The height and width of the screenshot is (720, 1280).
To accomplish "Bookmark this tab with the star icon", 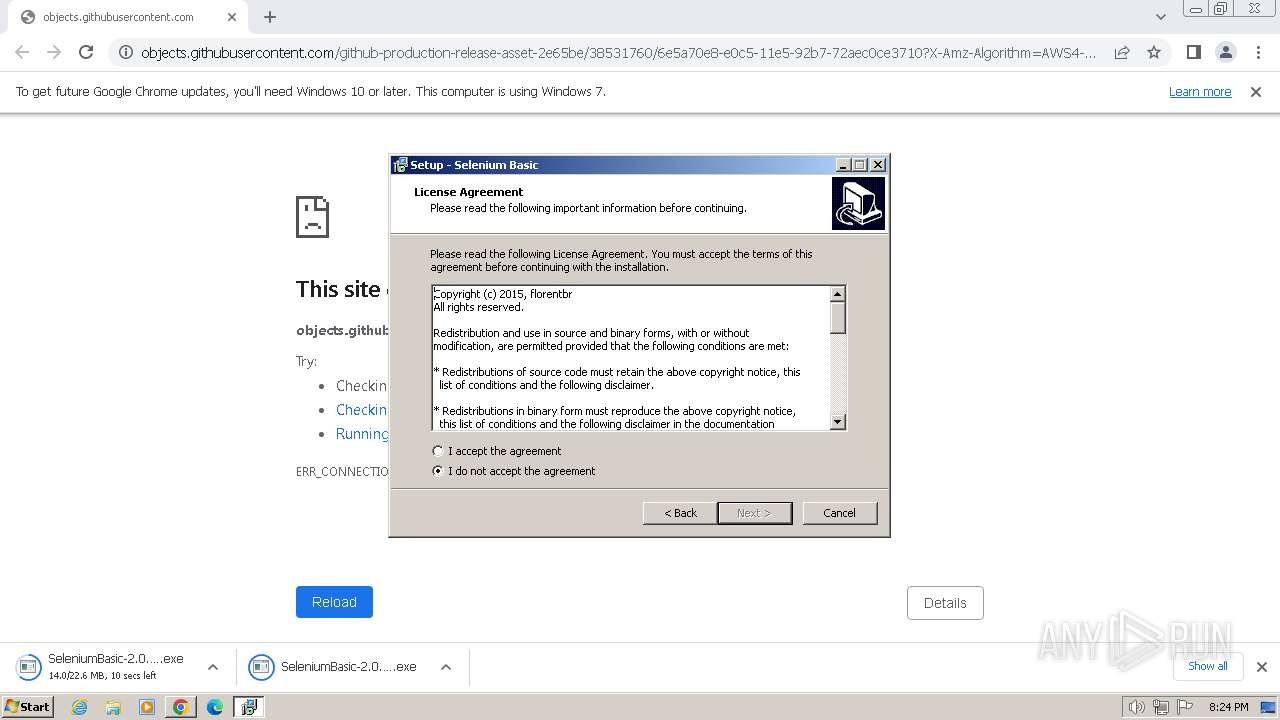I will [1154, 52].
